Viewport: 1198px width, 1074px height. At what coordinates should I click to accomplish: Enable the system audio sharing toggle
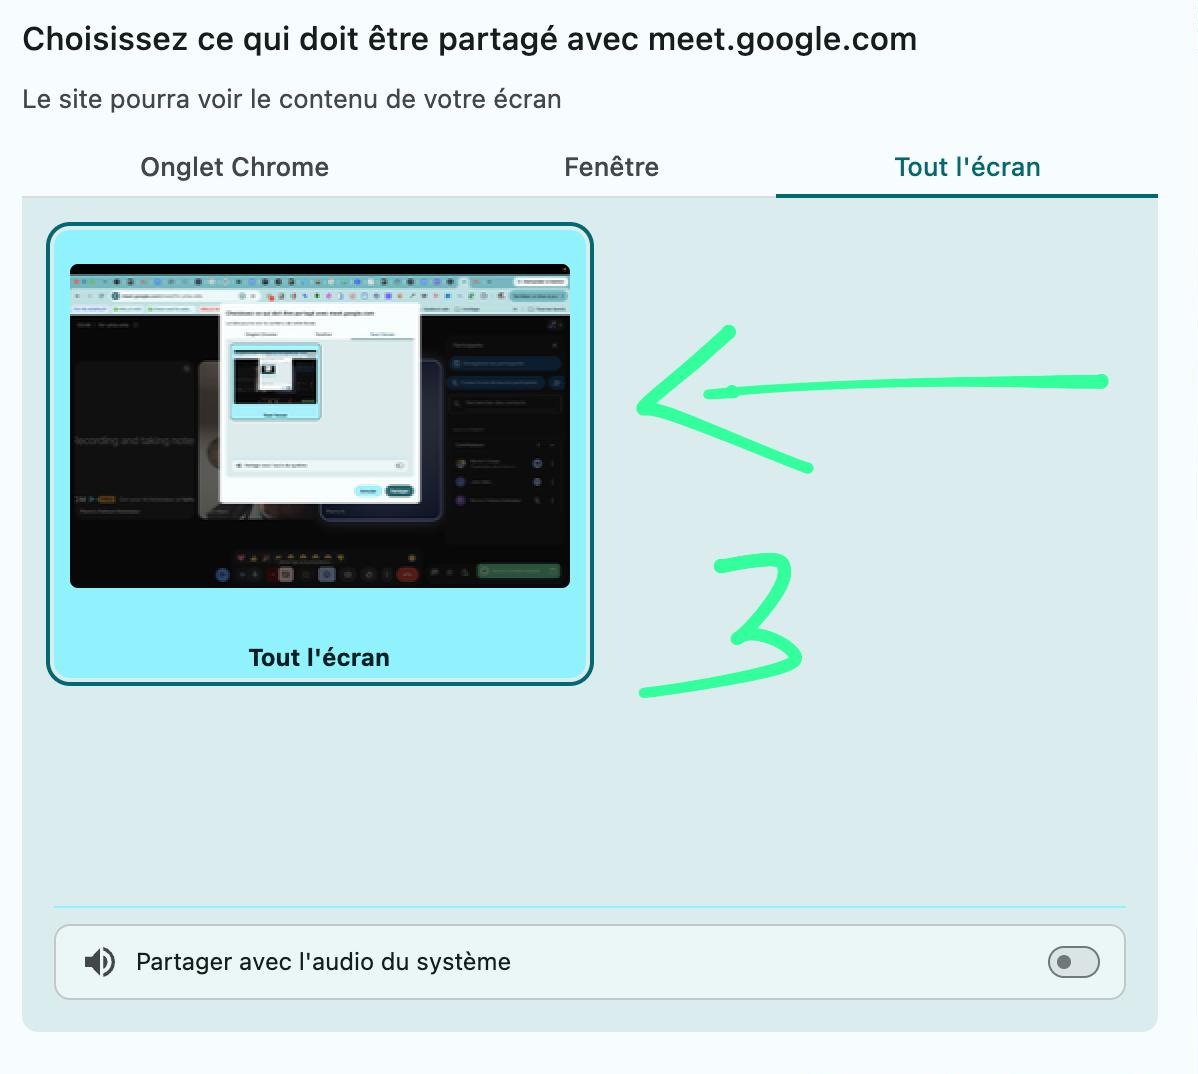click(1073, 962)
